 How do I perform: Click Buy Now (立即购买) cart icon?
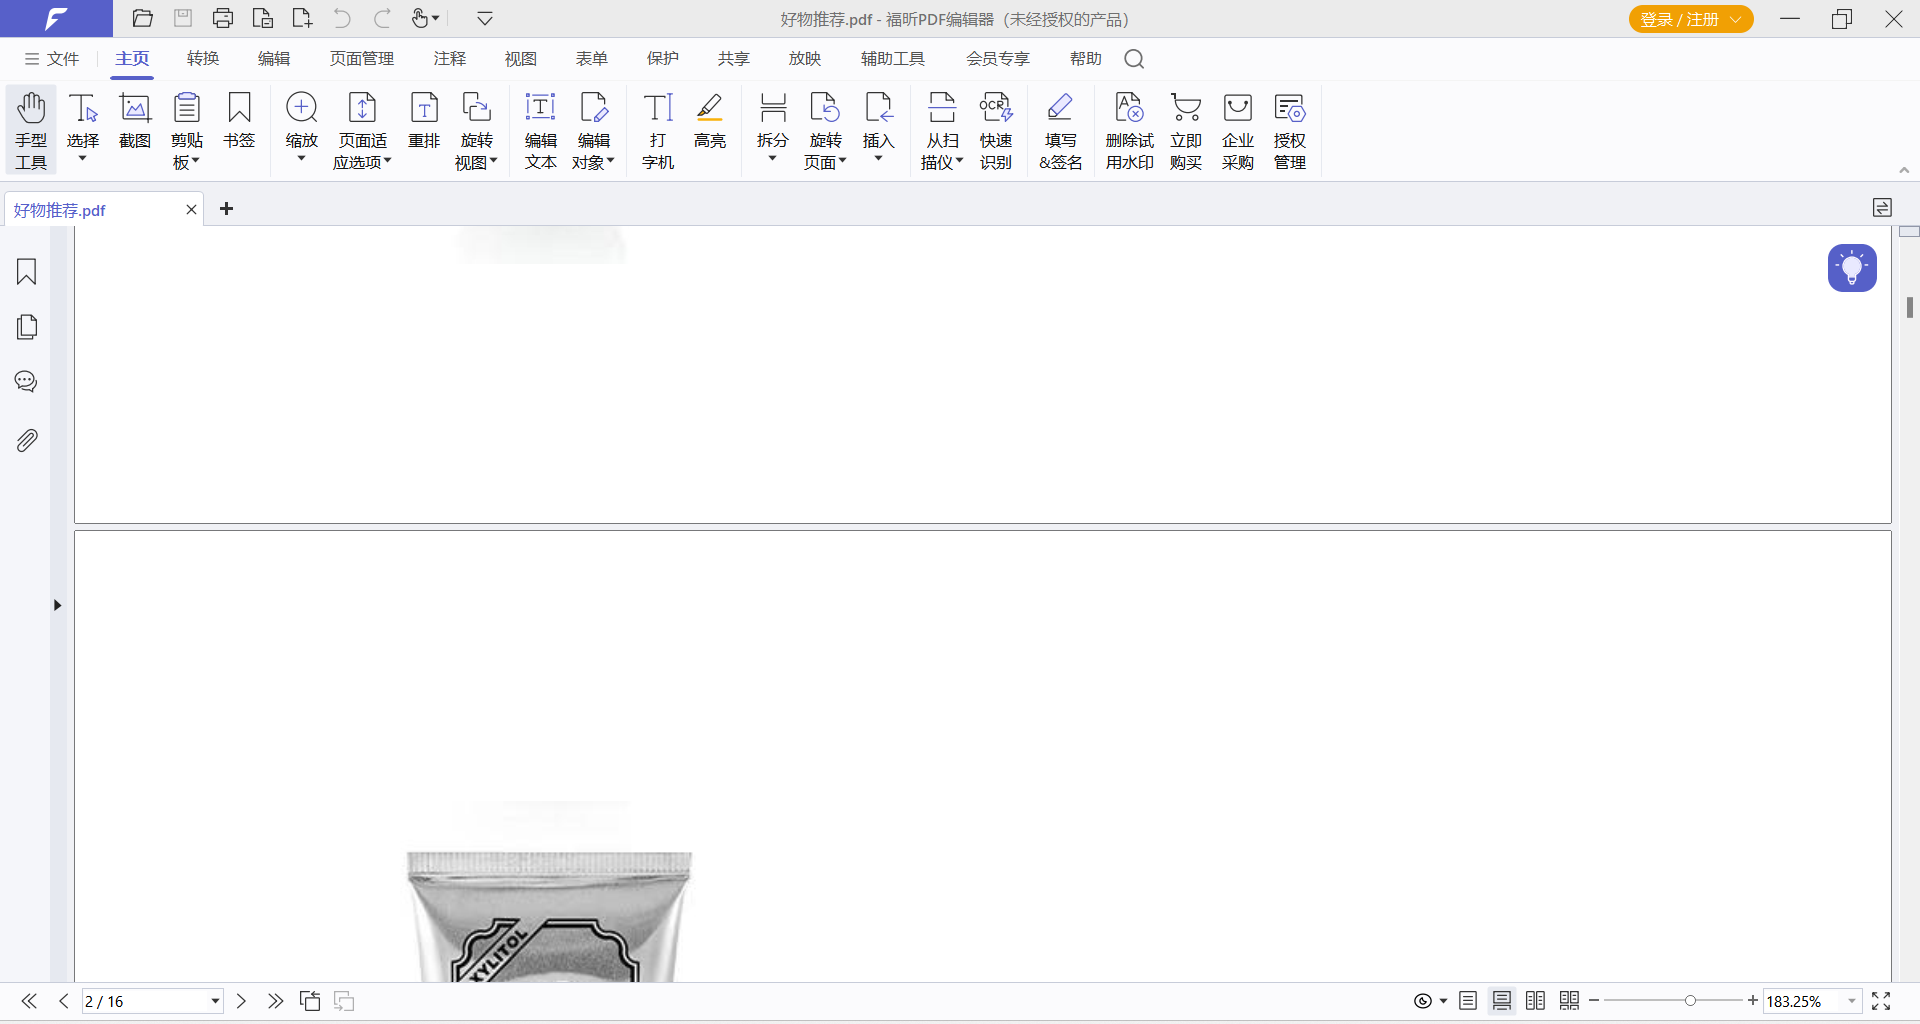click(1186, 131)
